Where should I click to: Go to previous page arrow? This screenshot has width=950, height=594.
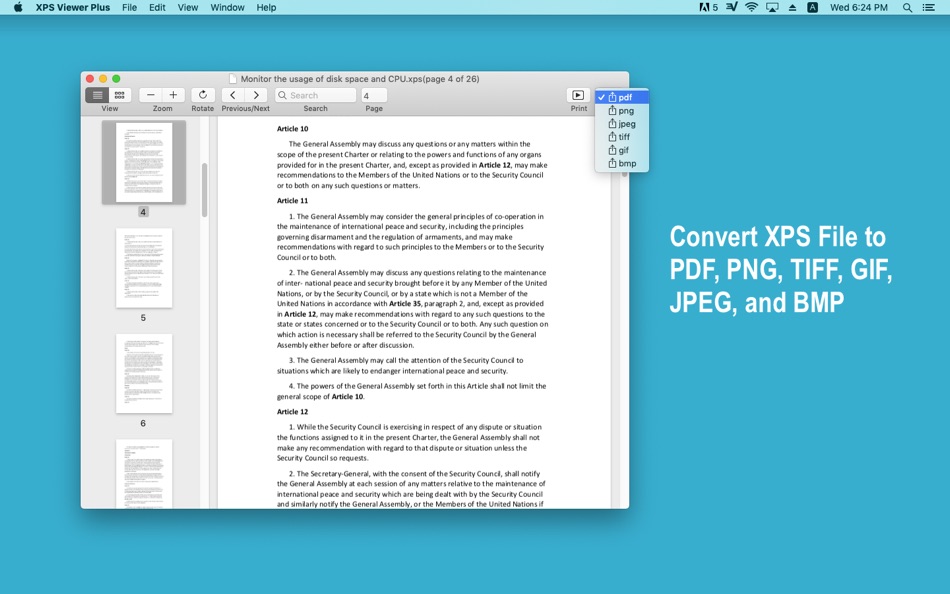(x=233, y=95)
